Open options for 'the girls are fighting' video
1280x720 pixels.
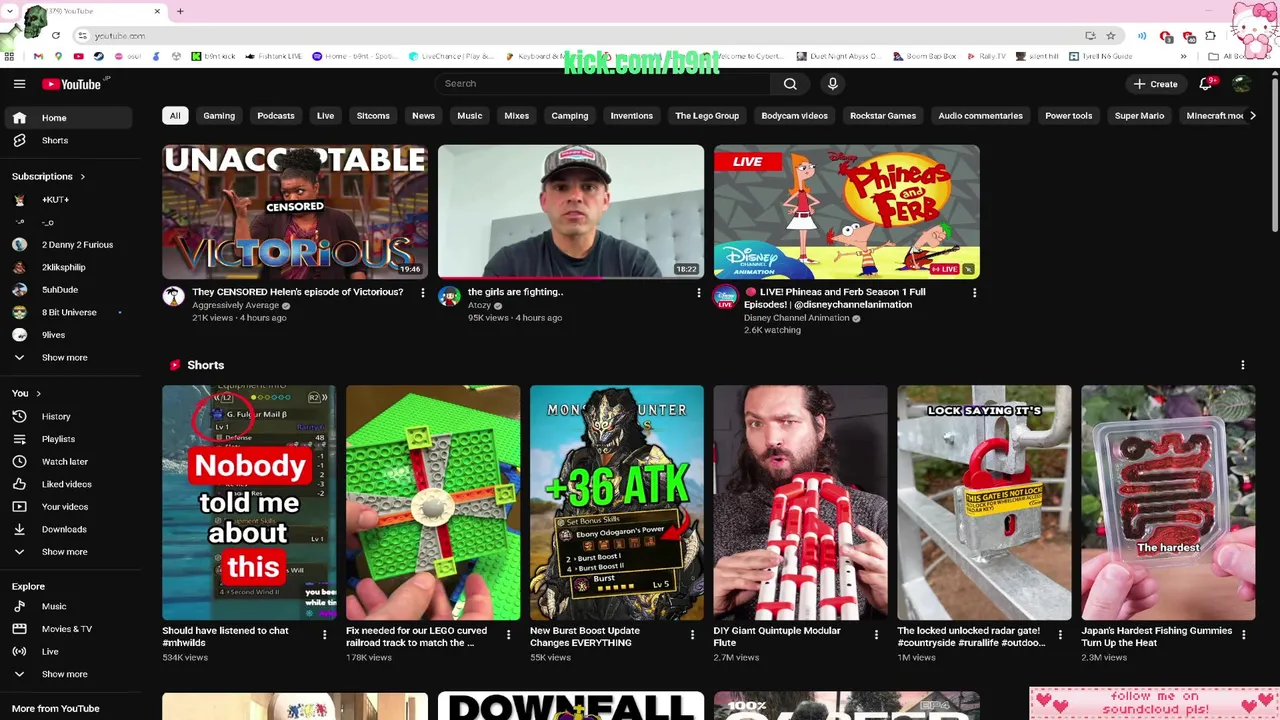click(x=698, y=293)
